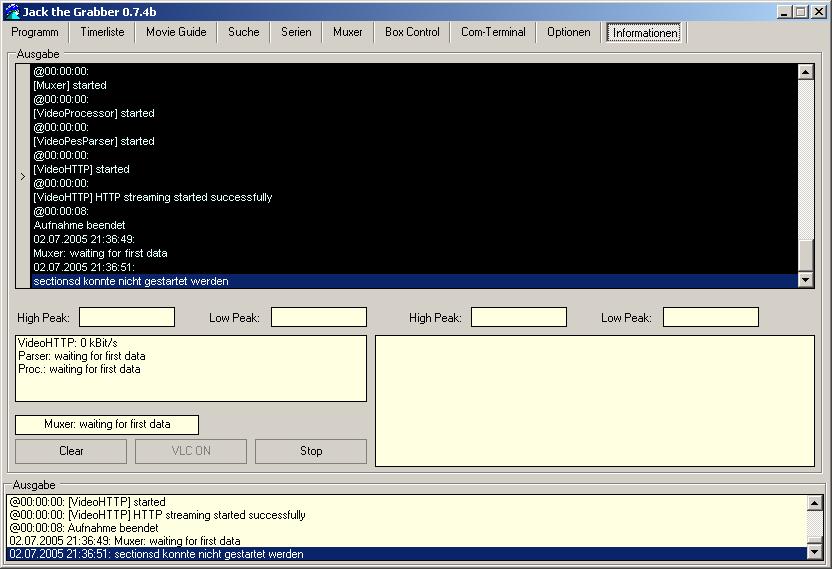The height and width of the screenshot is (569, 832).
Task: Click the bottom log scroll down arrow
Action: coord(815,553)
